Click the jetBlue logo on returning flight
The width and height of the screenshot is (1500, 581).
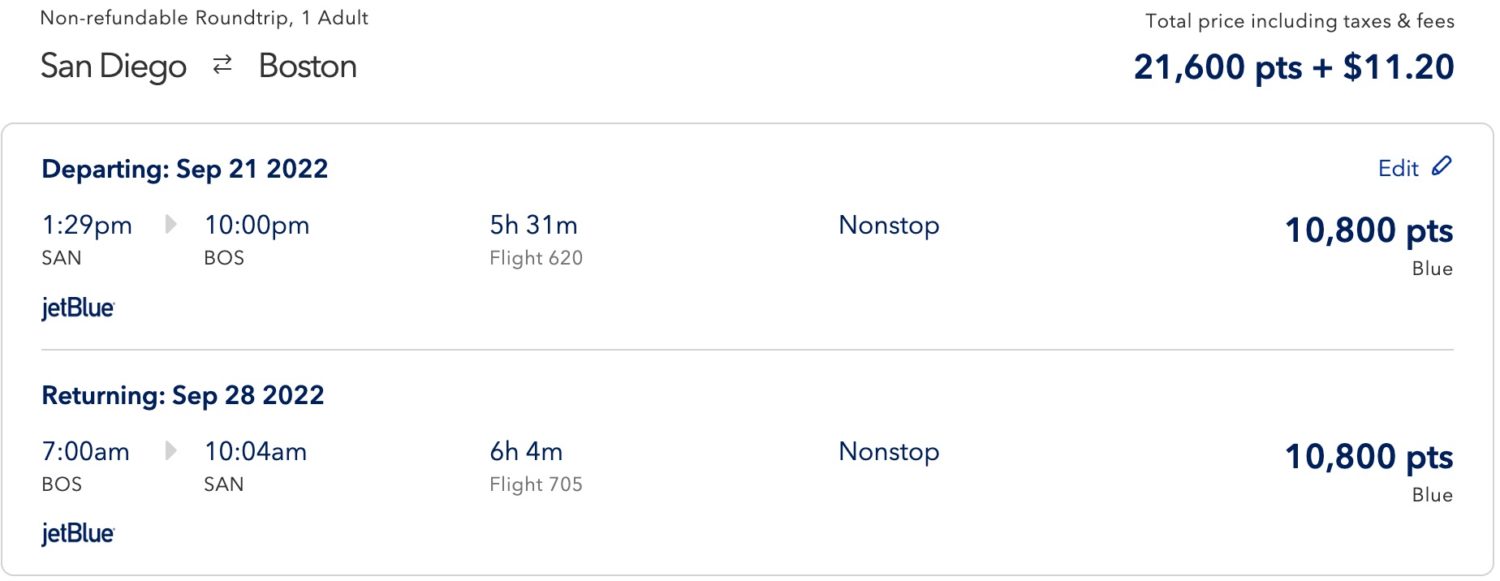76,533
